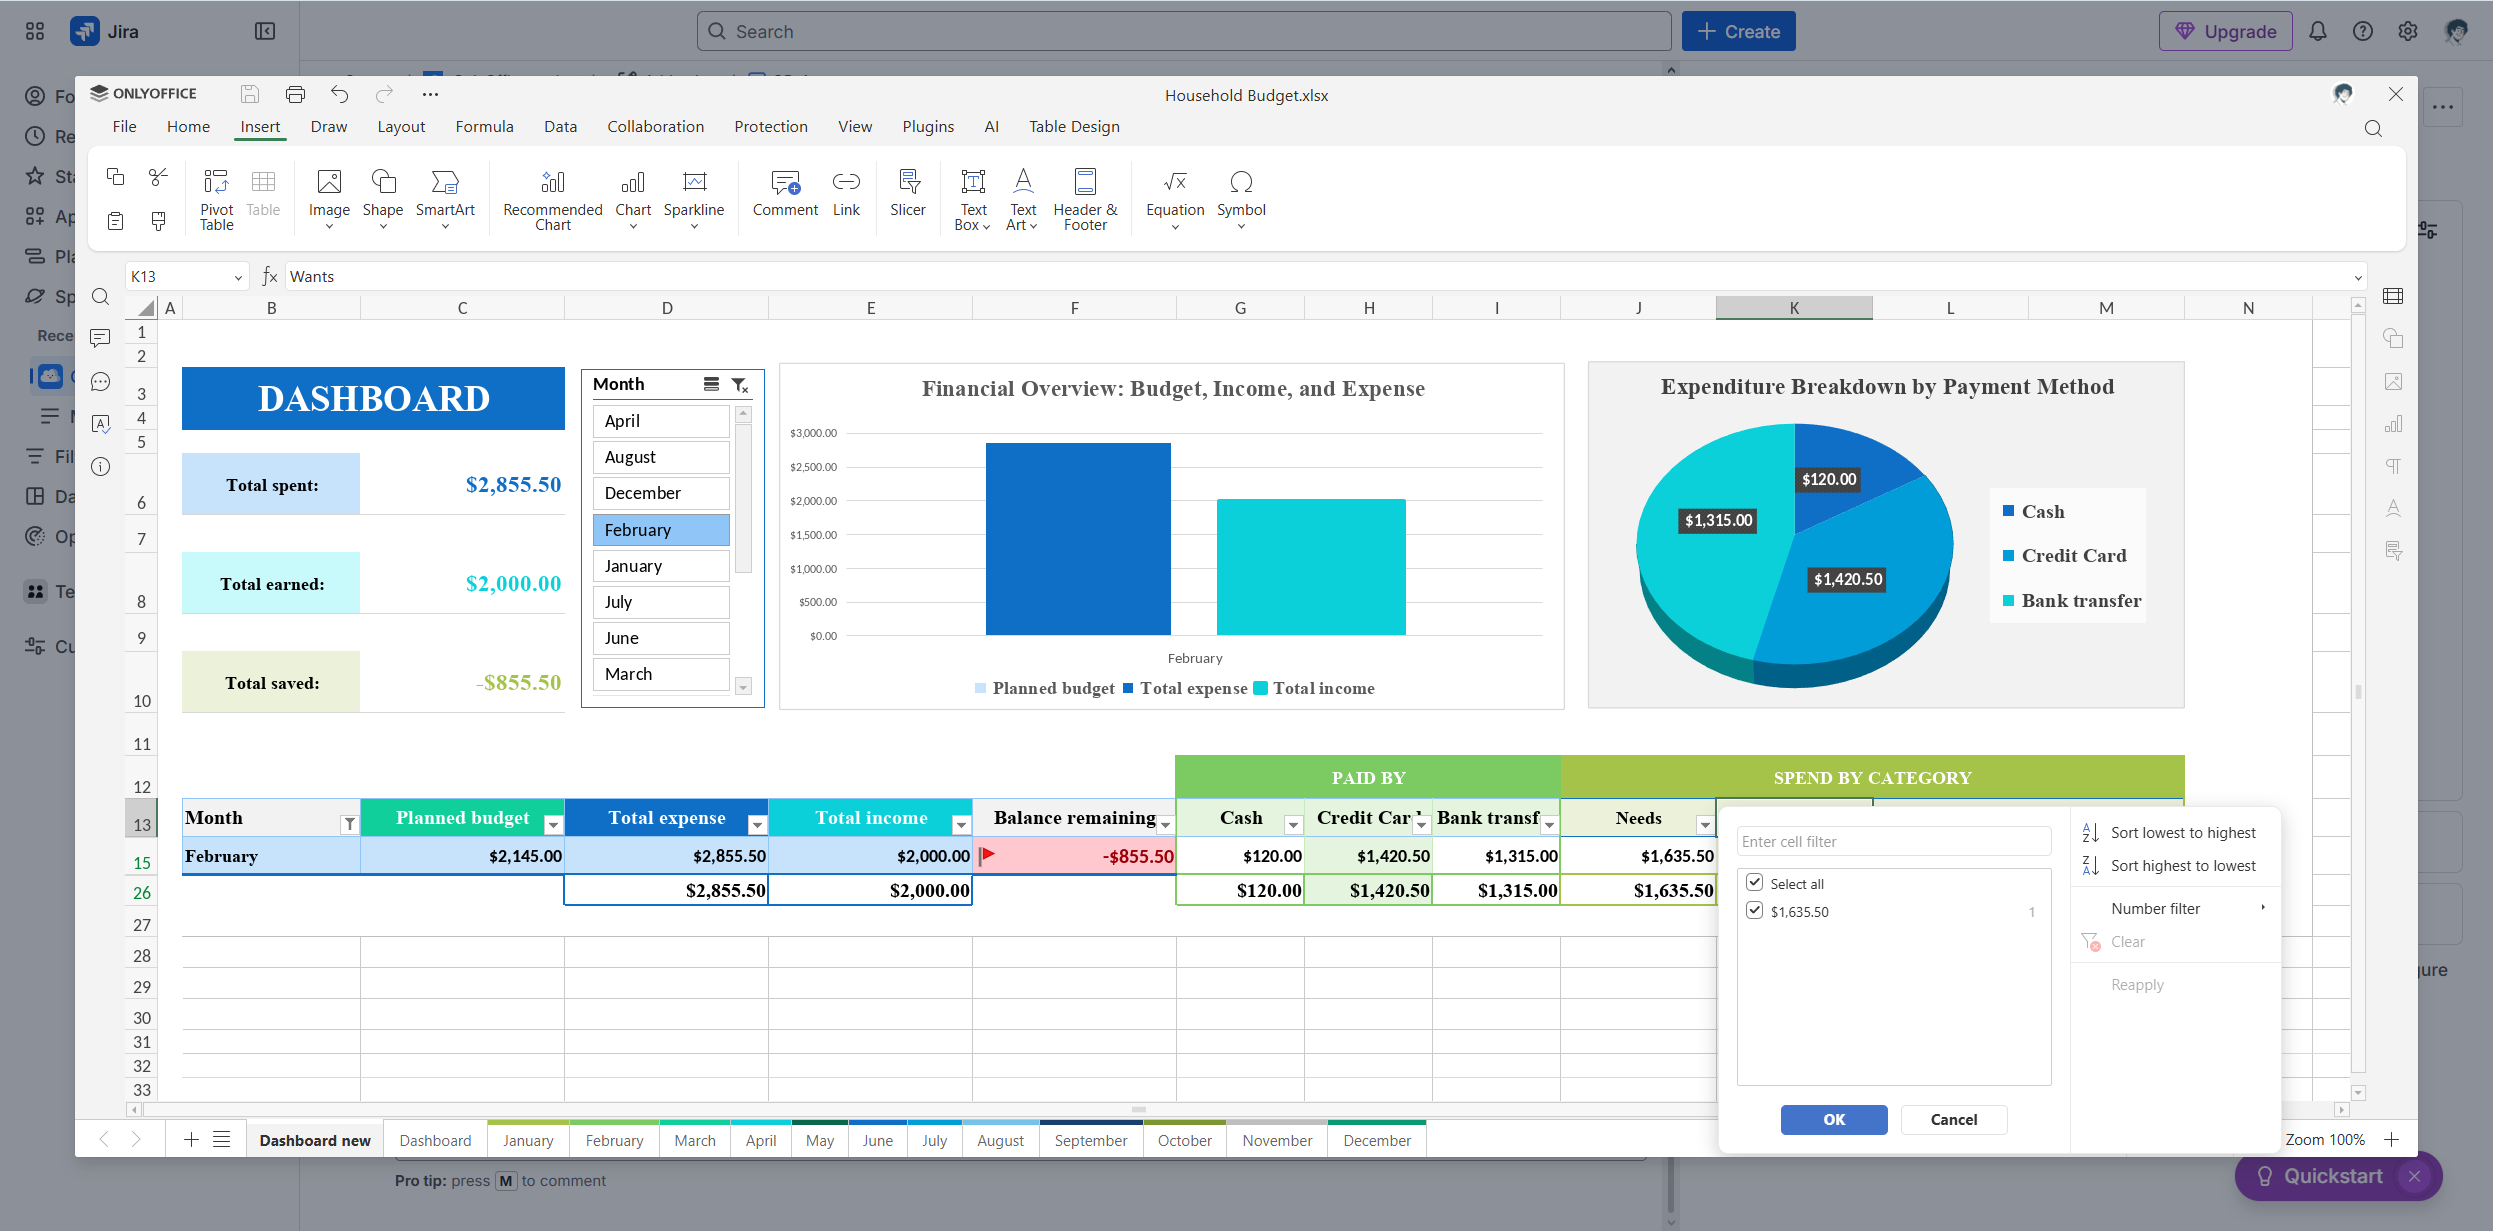Open the Total income column filter dropdown
This screenshot has height=1231, width=2493.
(x=960, y=824)
